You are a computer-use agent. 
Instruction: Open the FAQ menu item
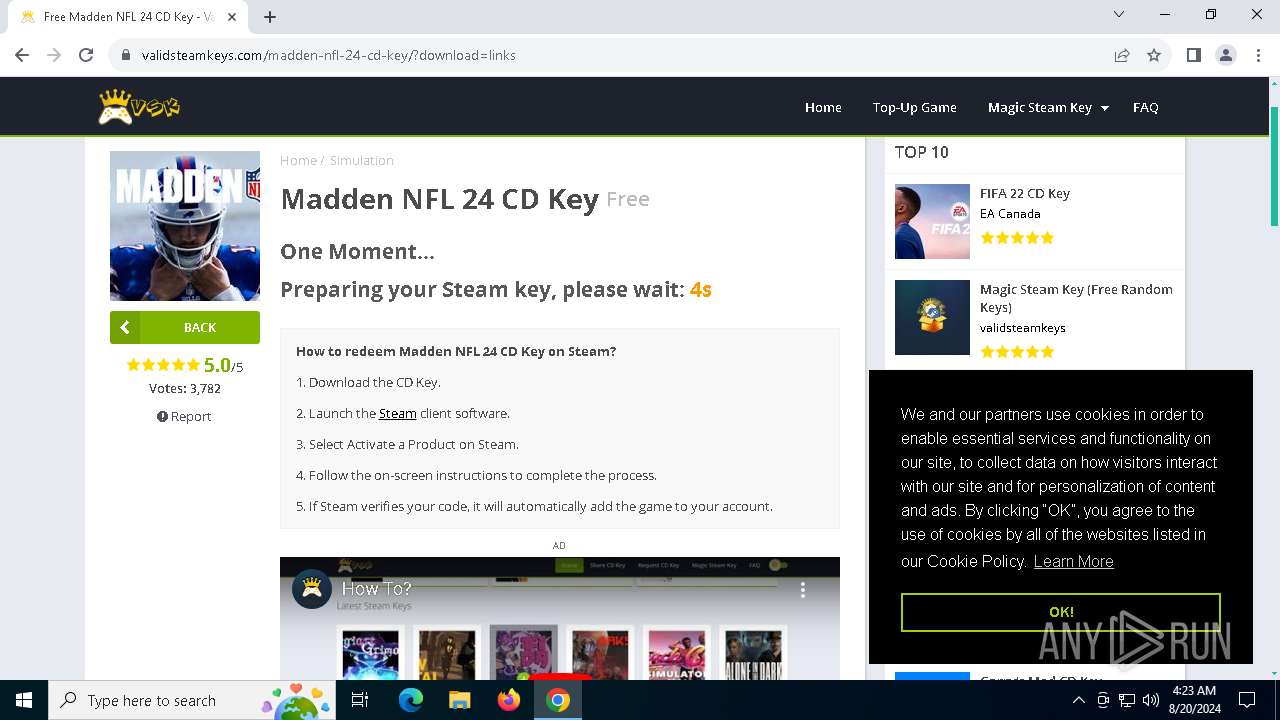tap(1145, 107)
